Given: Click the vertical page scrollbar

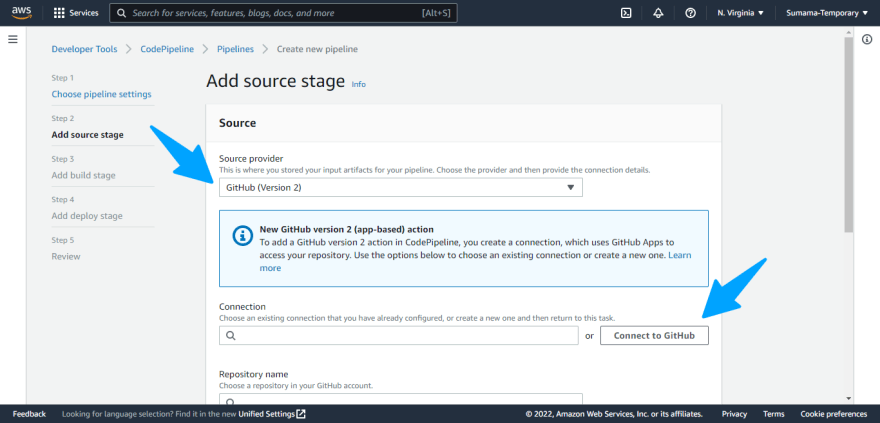Looking at the screenshot, I should 849,135.
